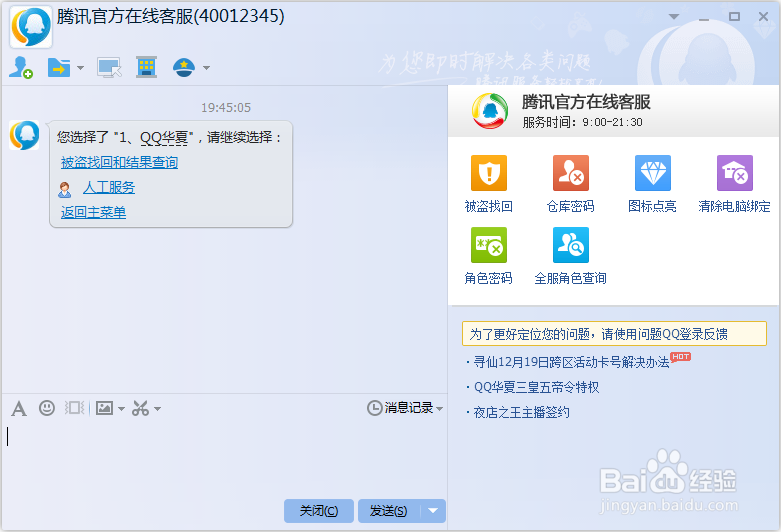This screenshot has height=532, width=781.
Task: Click the 被盗找回和结果查询 link
Action: coord(119,162)
